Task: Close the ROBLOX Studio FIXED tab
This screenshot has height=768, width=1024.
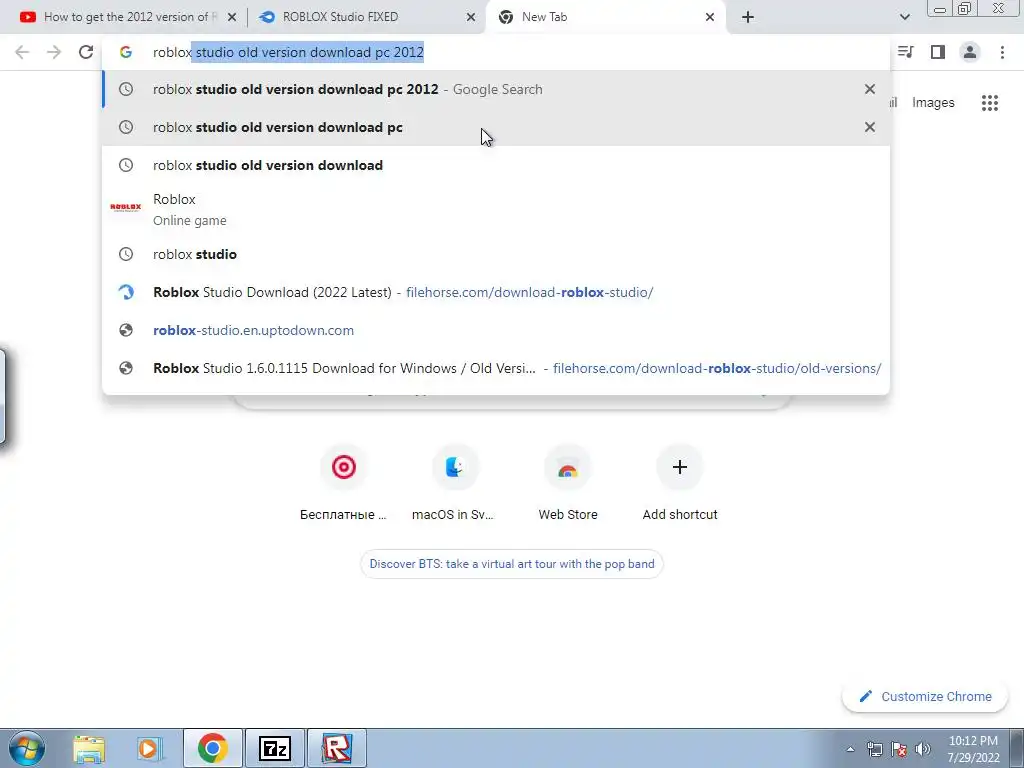Action: point(471,17)
